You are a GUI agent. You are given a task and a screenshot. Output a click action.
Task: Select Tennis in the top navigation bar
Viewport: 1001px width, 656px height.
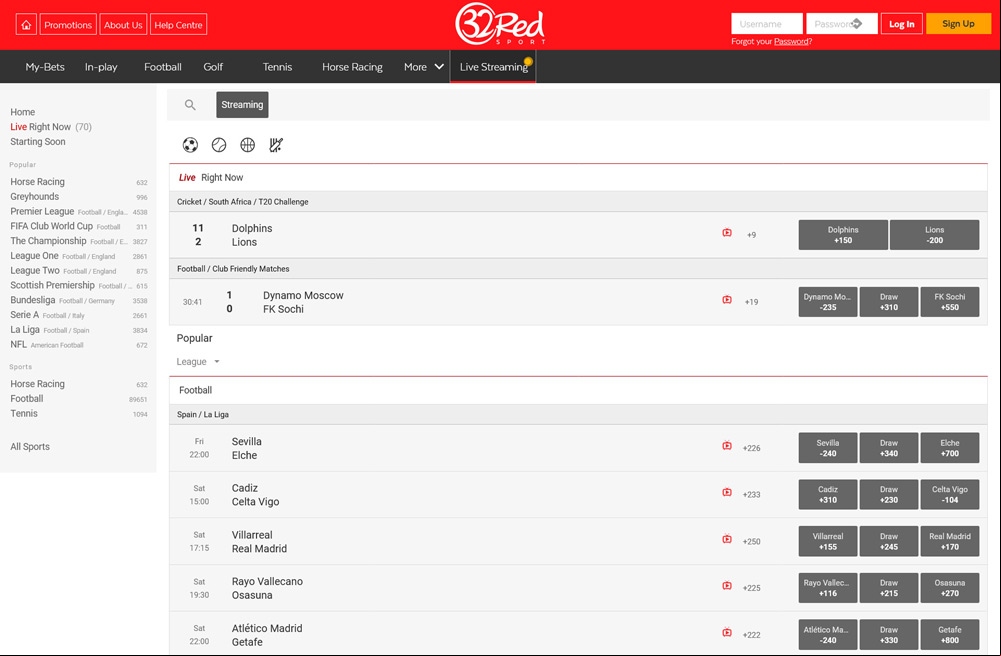[x=277, y=67]
